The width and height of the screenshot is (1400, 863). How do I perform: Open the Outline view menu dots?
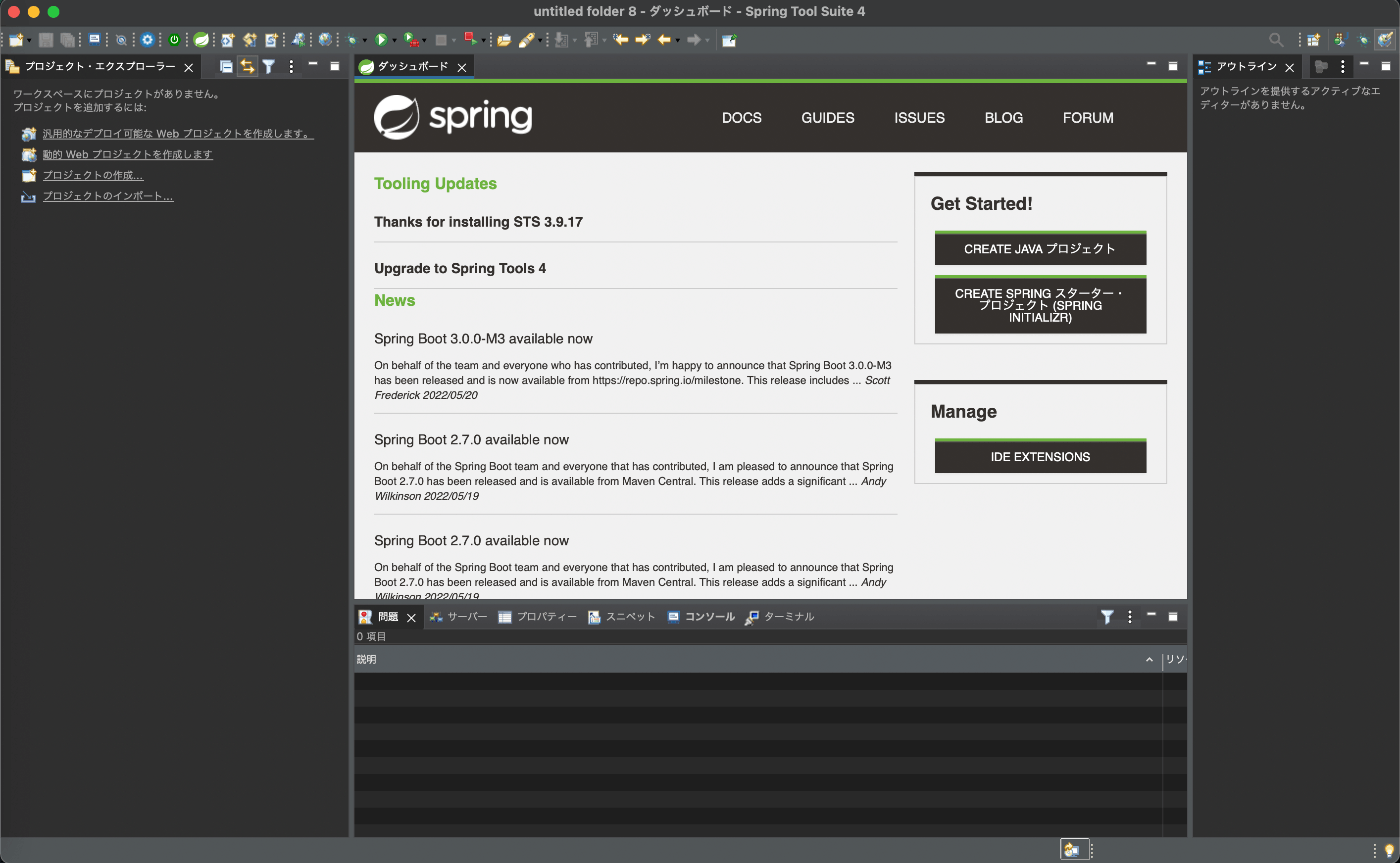pos(1343,66)
